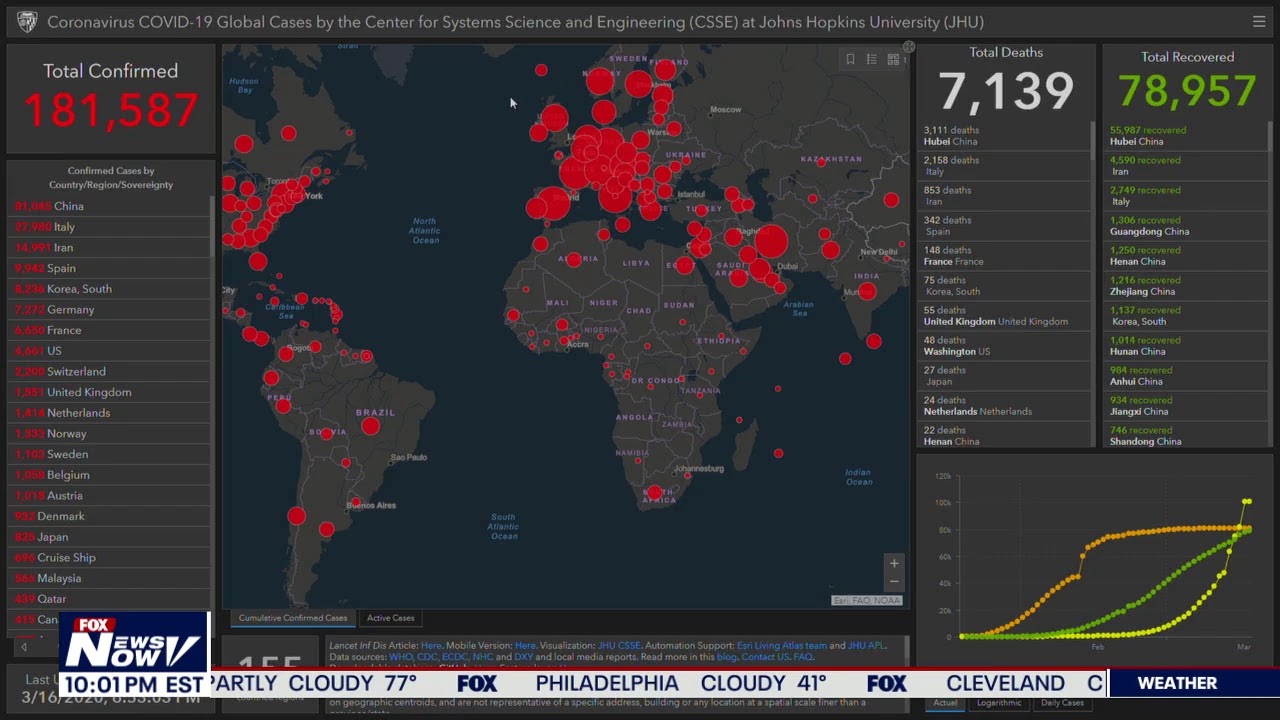This screenshot has width=1280, height=720.
Task: Click '48 deaths Washington US' entry
Action: [1004, 346]
